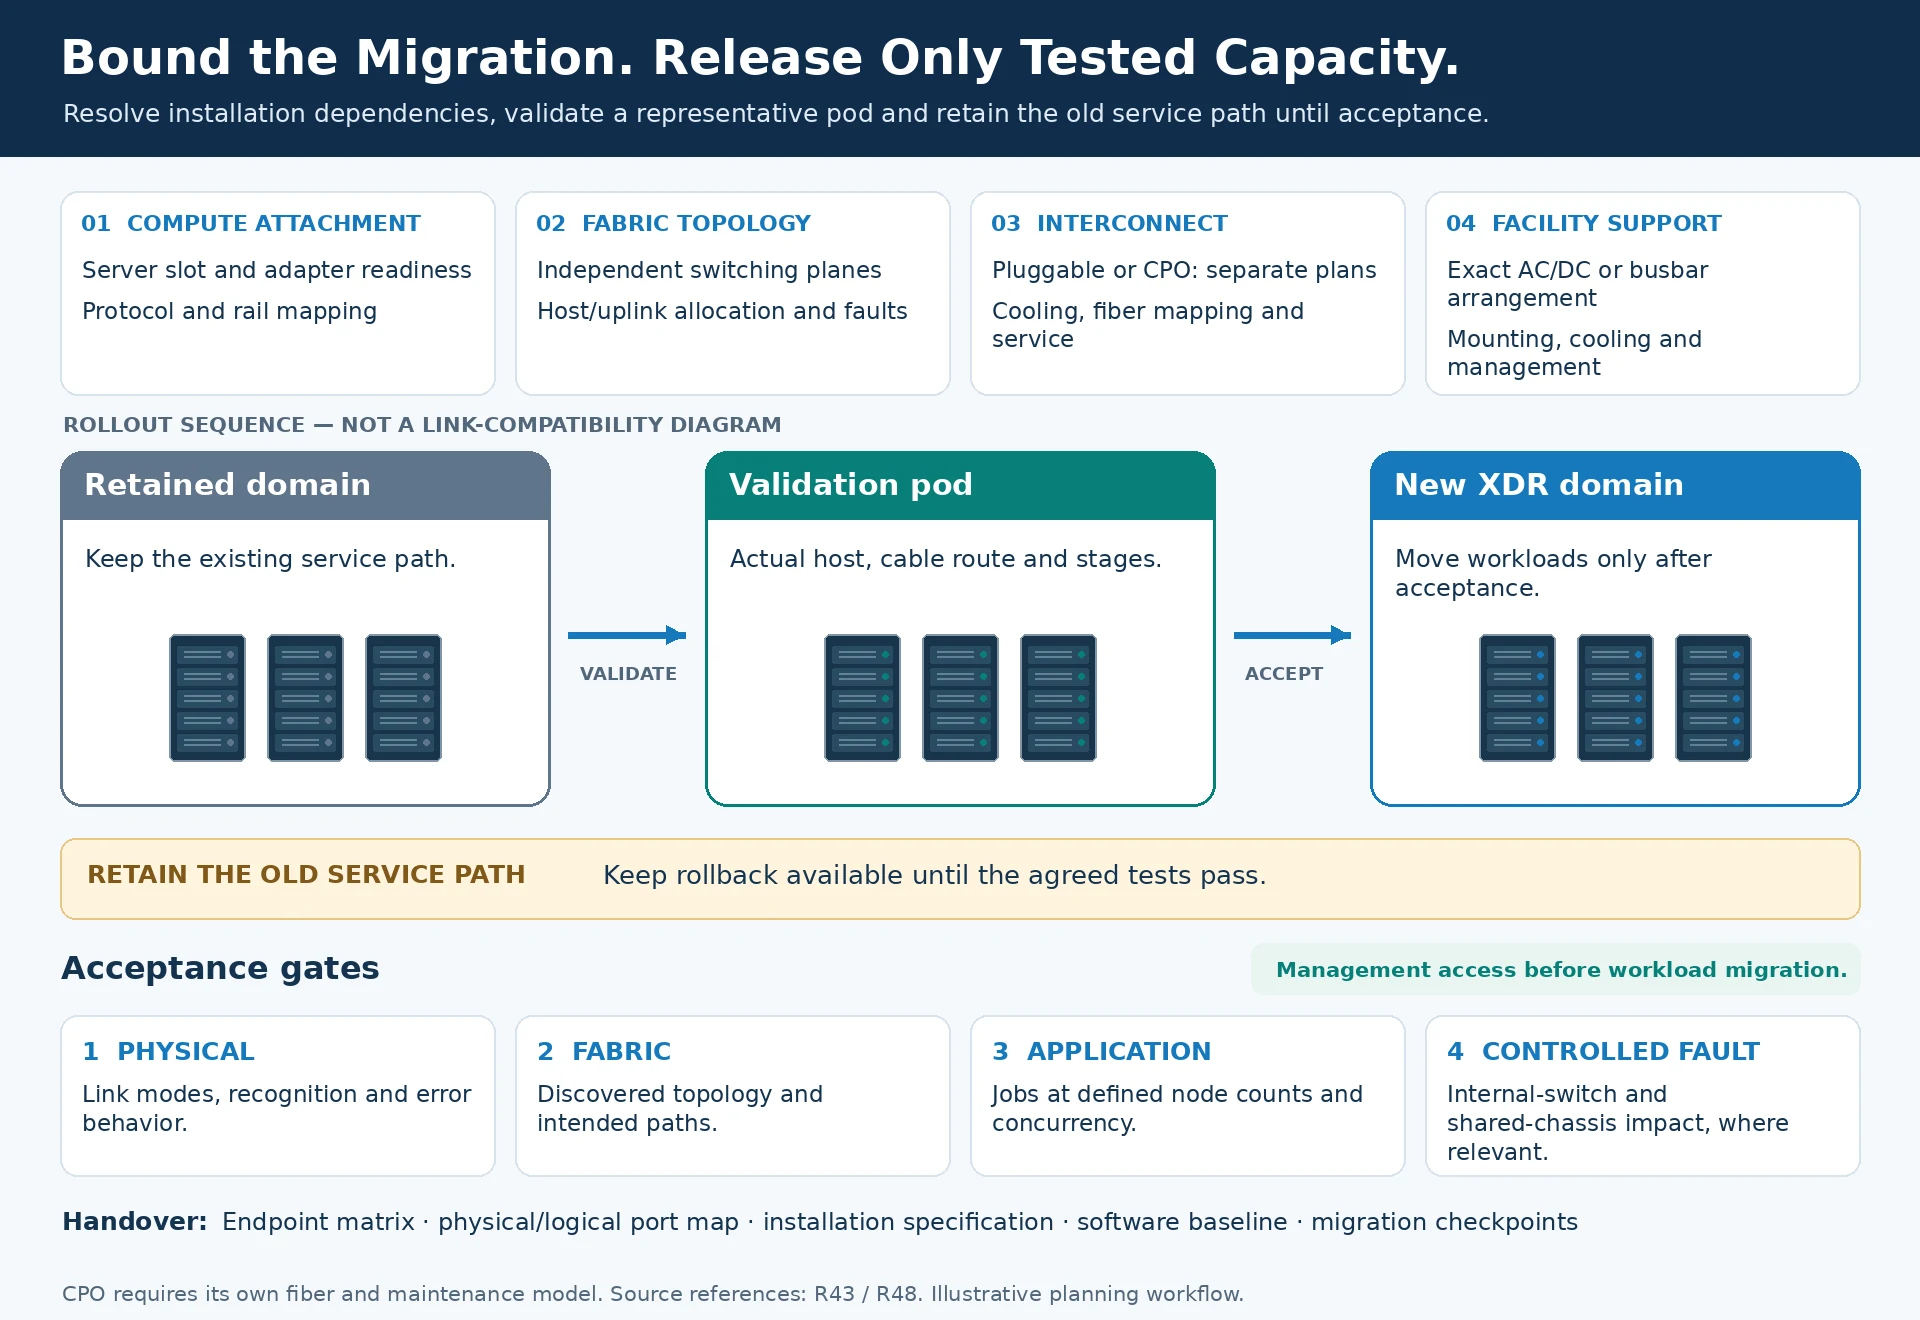This screenshot has height=1320, width=1920.
Task: Click 'Independent switching planes' text
Action: (x=709, y=270)
